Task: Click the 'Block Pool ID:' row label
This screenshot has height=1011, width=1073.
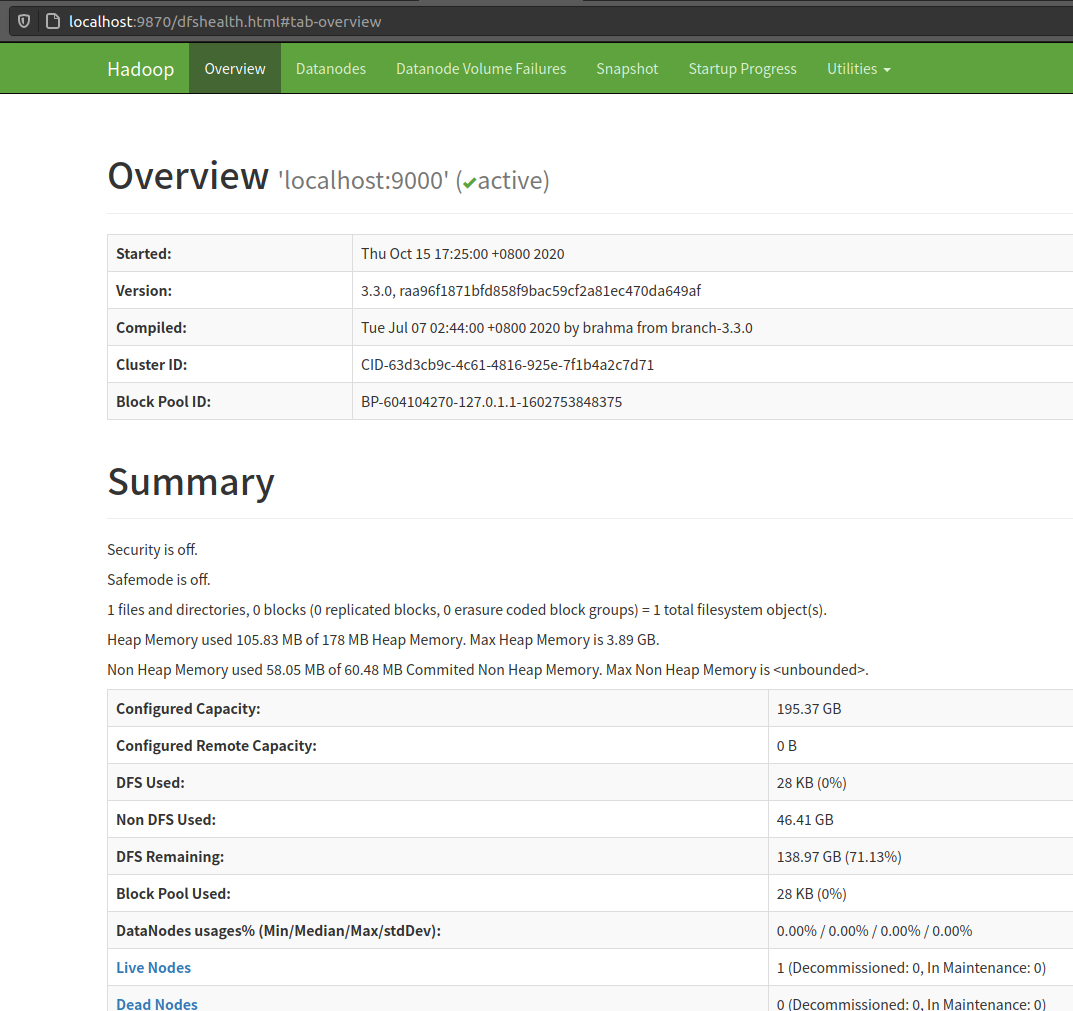Action: 164,402
